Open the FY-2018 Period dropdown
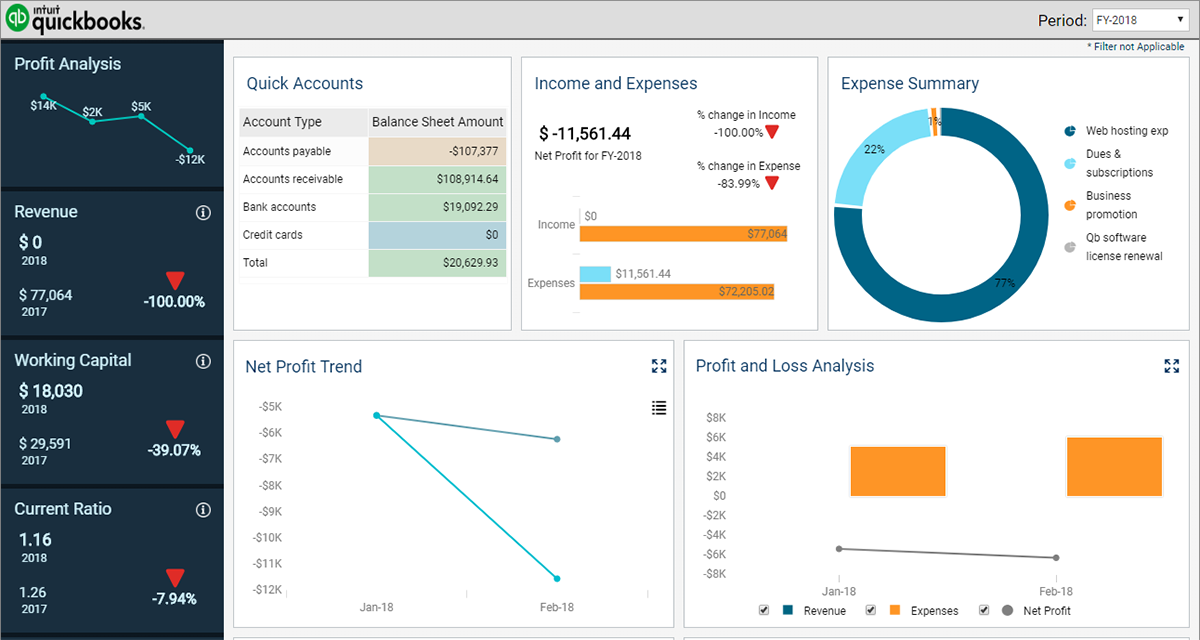 click(1140, 19)
